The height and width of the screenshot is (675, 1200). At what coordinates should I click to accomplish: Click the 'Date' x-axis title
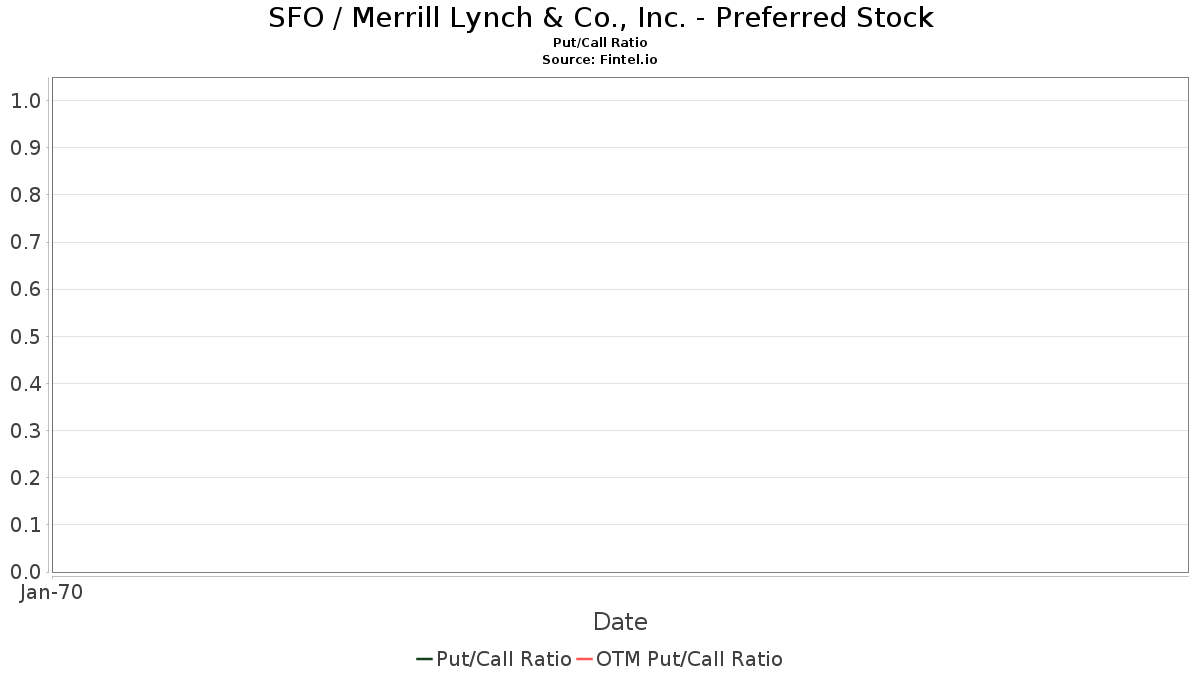click(x=620, y=622)
